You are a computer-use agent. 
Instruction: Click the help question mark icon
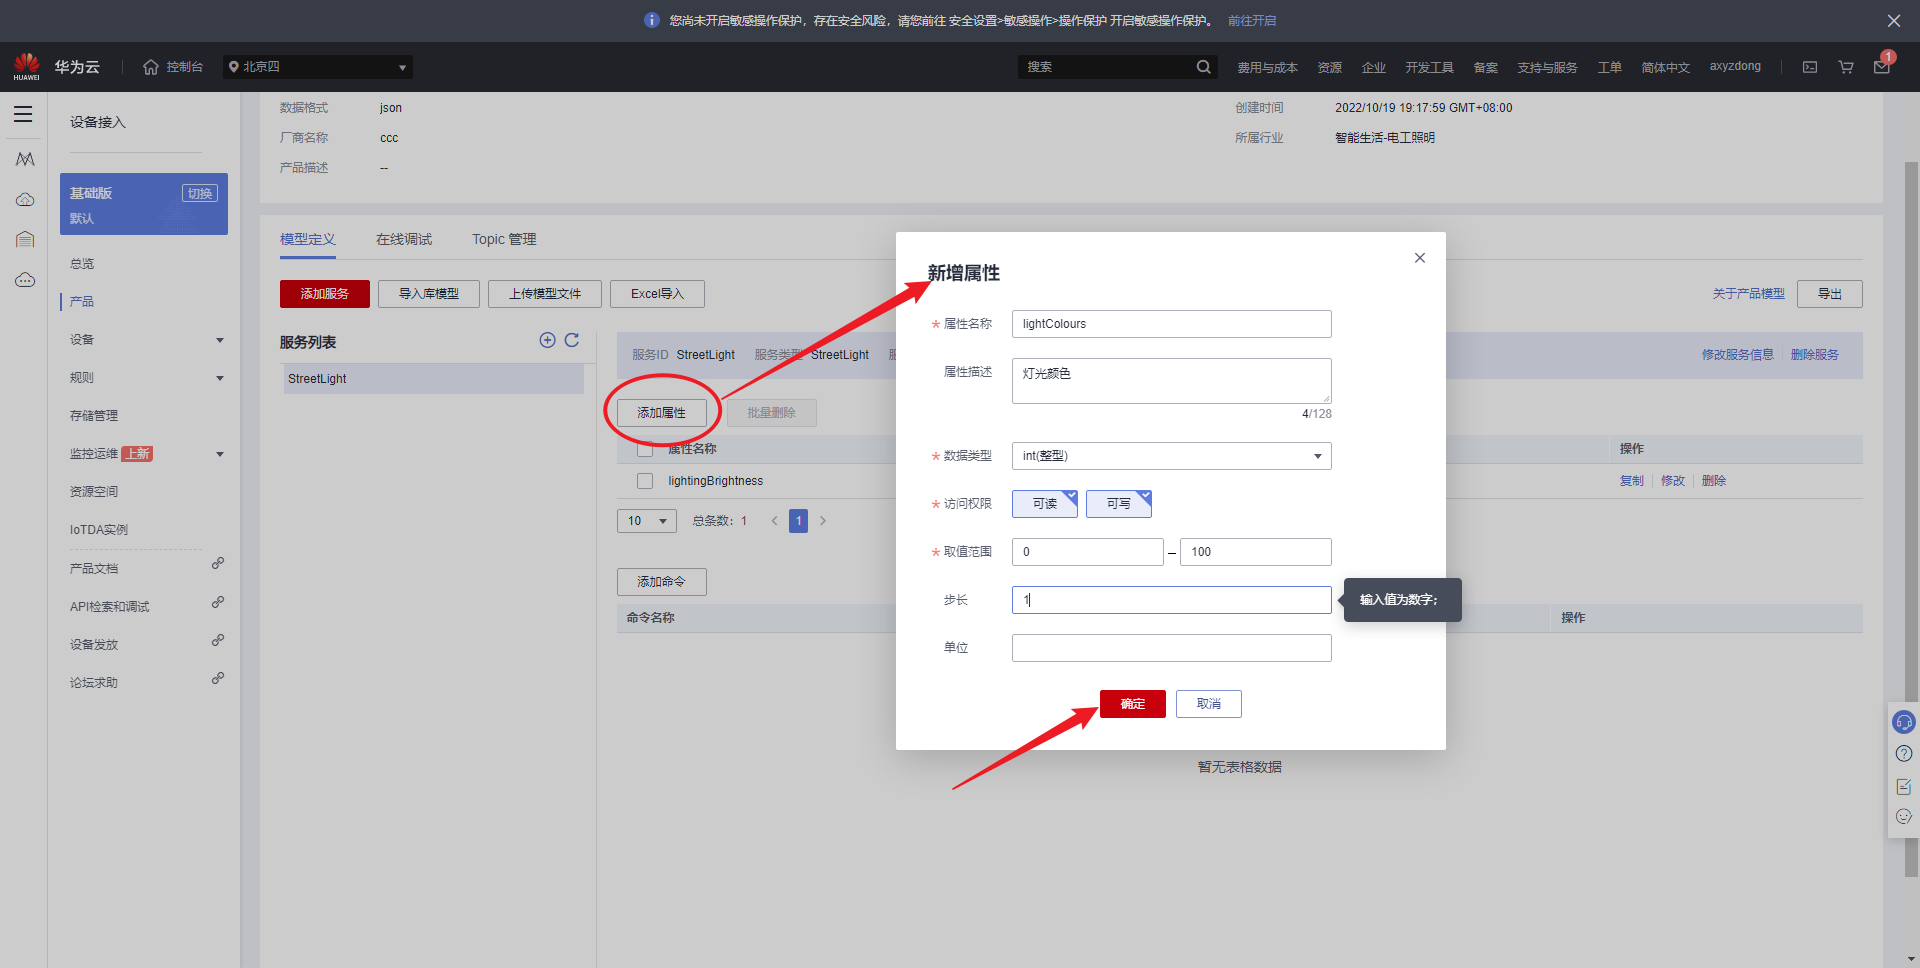[1904, 754]
